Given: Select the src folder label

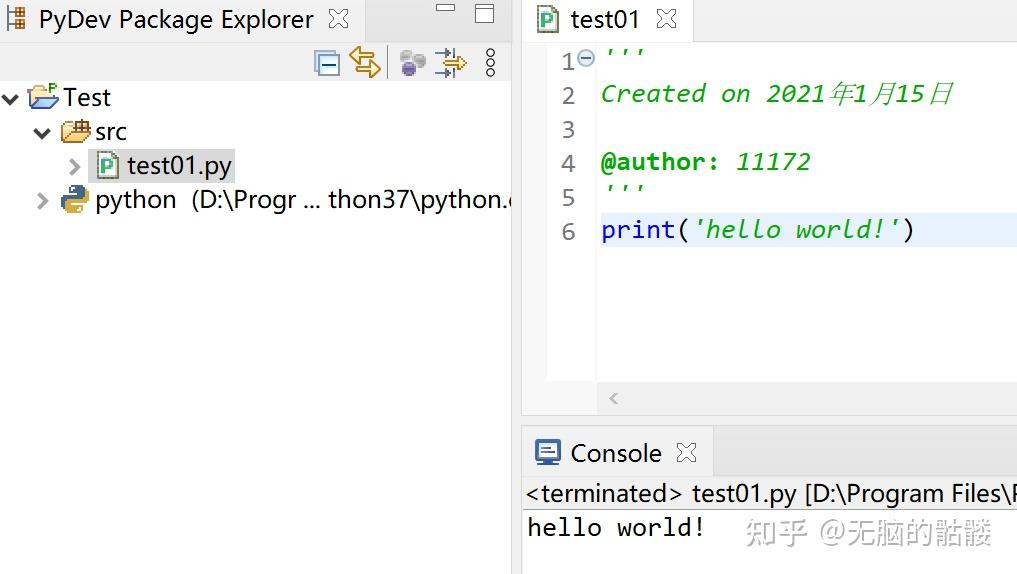Looking at the screenshot, I should pyautogui.click(x=110, y=132).
